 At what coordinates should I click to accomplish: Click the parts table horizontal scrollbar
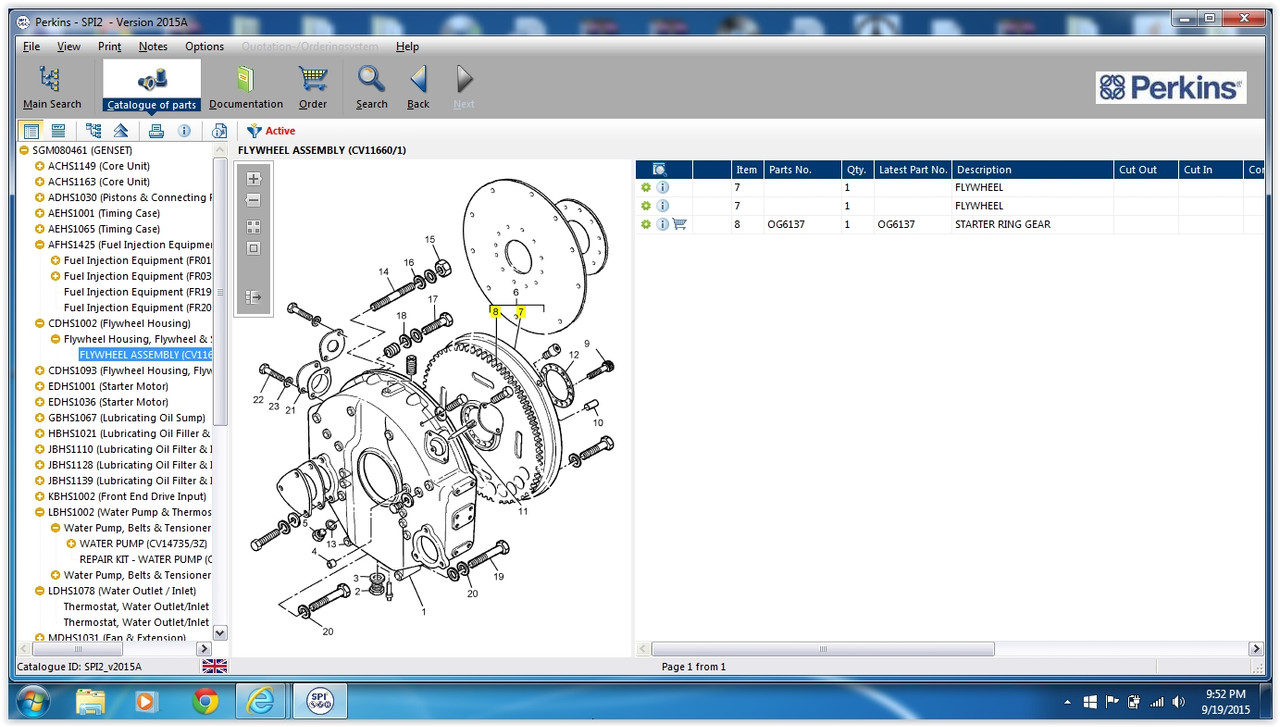tap(824, 649)
